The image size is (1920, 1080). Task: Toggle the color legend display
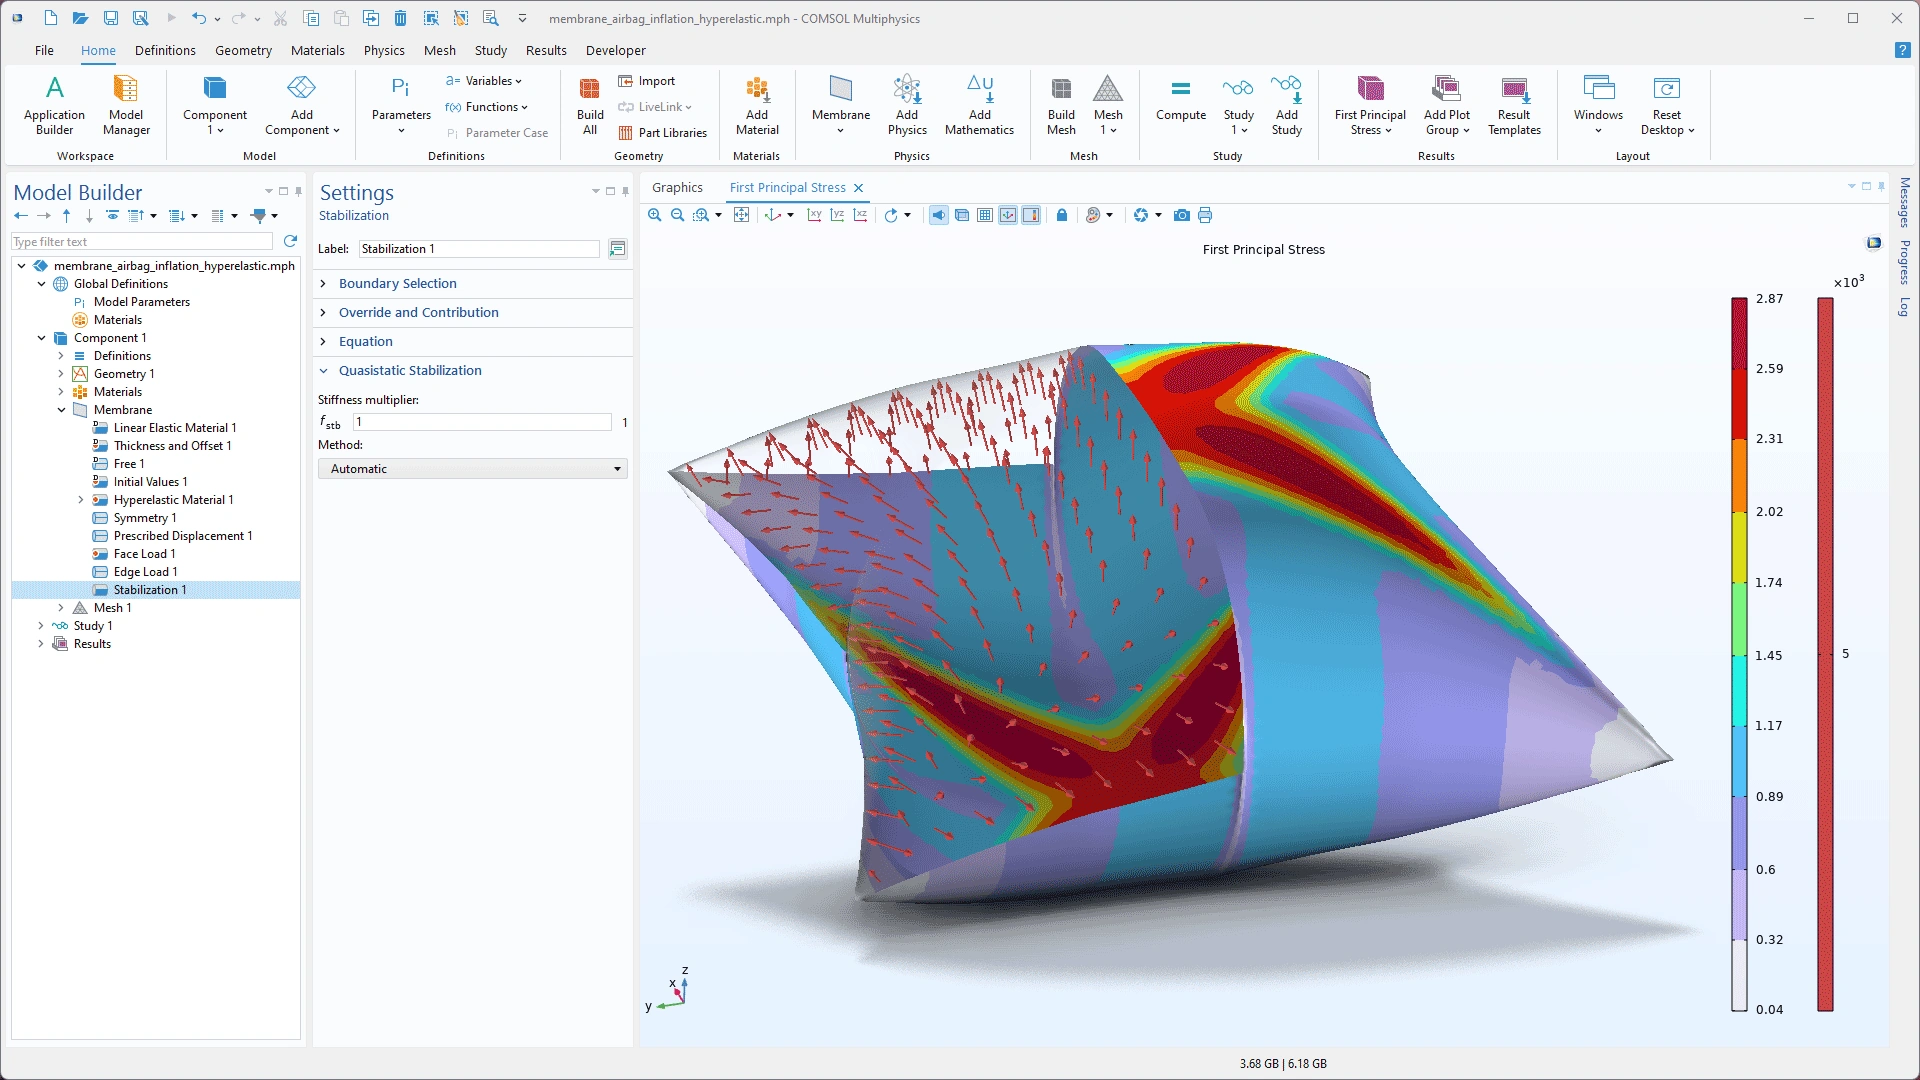tap(1031, 215)
